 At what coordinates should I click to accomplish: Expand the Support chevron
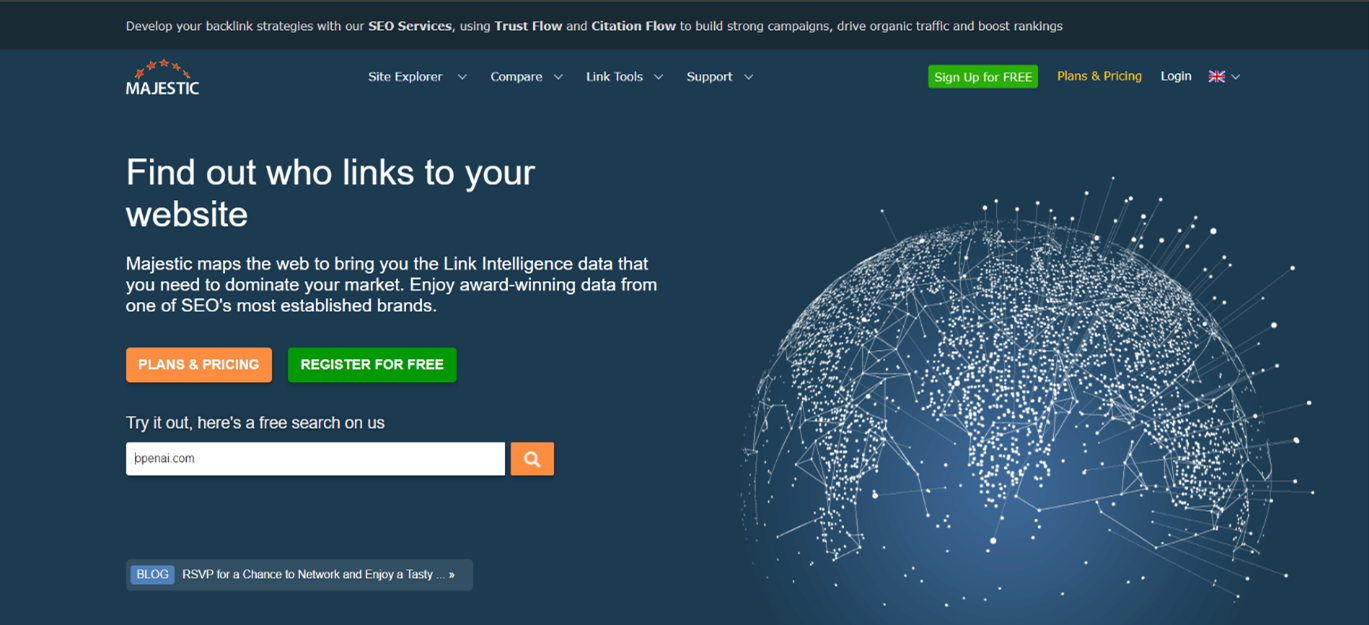748,77
